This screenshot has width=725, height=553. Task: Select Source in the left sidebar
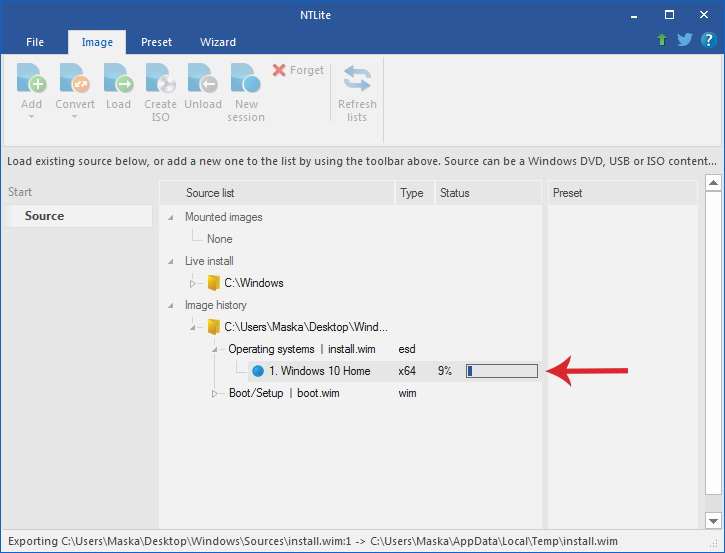click(x=78, y=216)
